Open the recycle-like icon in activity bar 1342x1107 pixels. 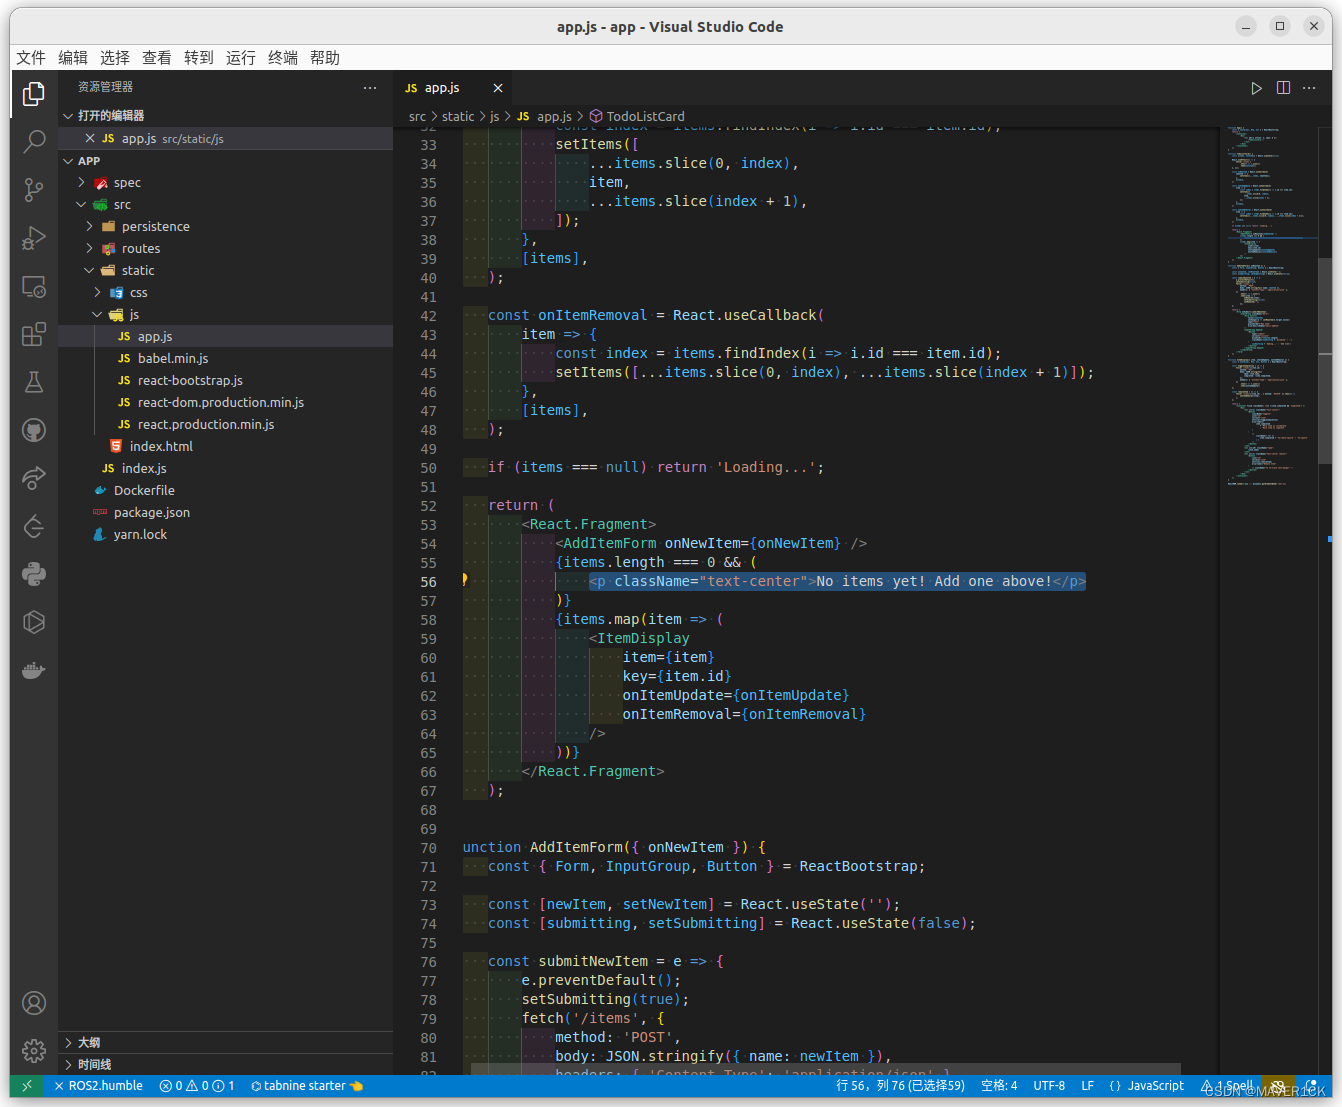point(34,526)
